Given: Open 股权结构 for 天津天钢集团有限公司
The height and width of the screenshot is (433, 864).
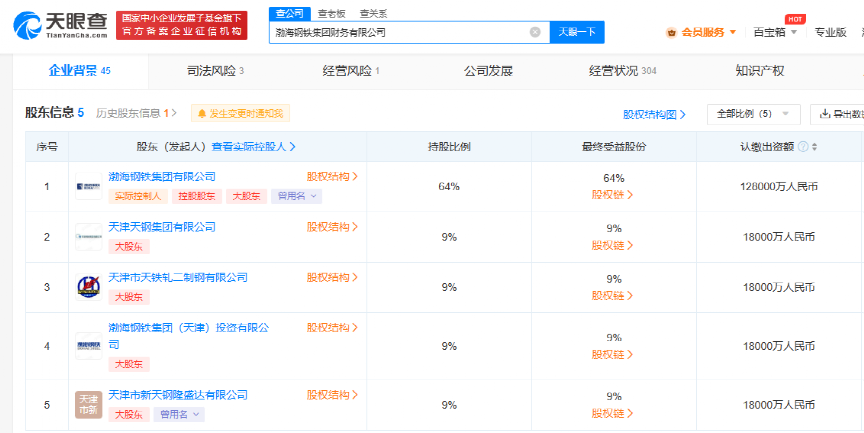Looking at the screenshot, I should coord(332,227).
